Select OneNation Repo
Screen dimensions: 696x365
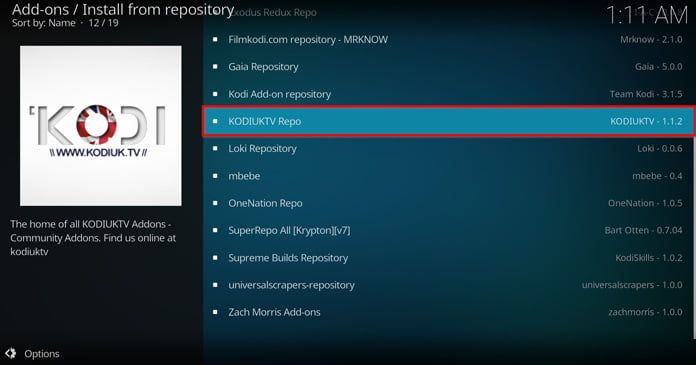448,203
